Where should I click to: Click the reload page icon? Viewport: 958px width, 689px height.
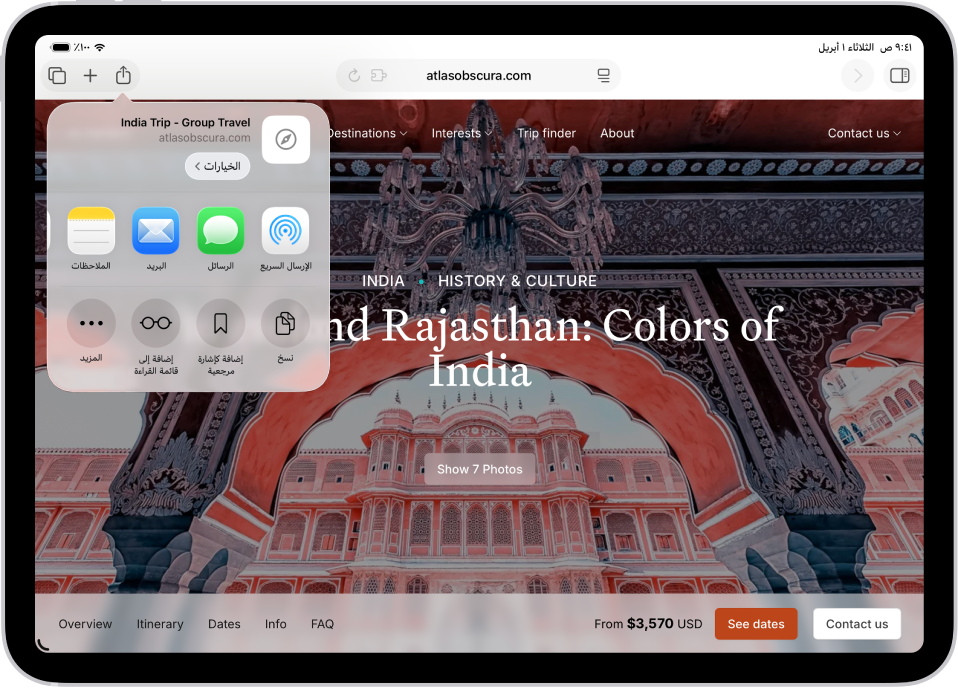pos(354,76)
